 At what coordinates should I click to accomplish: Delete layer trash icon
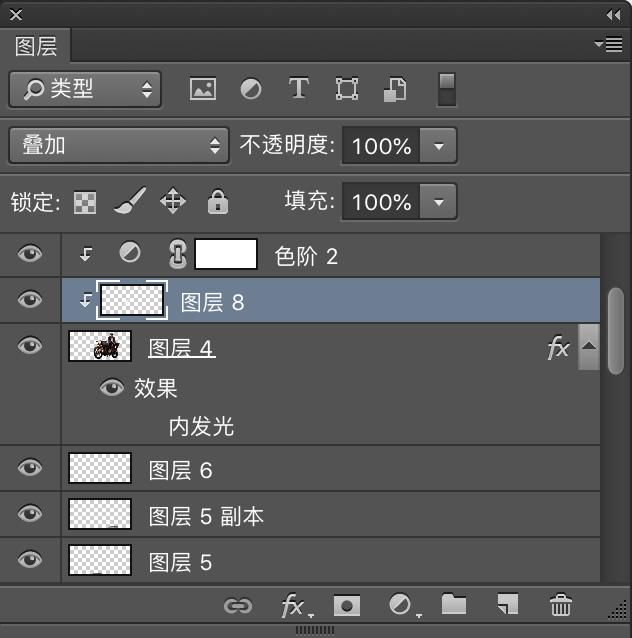[x=560, y=604]
